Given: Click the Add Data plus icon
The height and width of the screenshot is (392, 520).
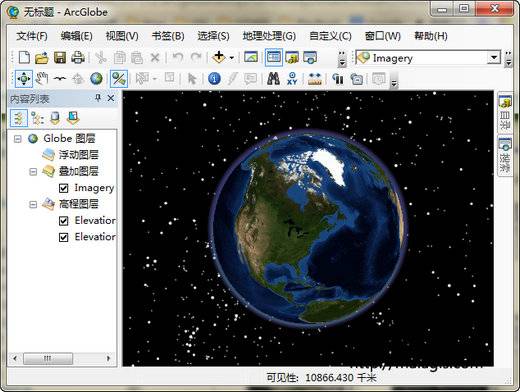Looking at the screenshot, I should pyautogui.click(x=219, y=57).
